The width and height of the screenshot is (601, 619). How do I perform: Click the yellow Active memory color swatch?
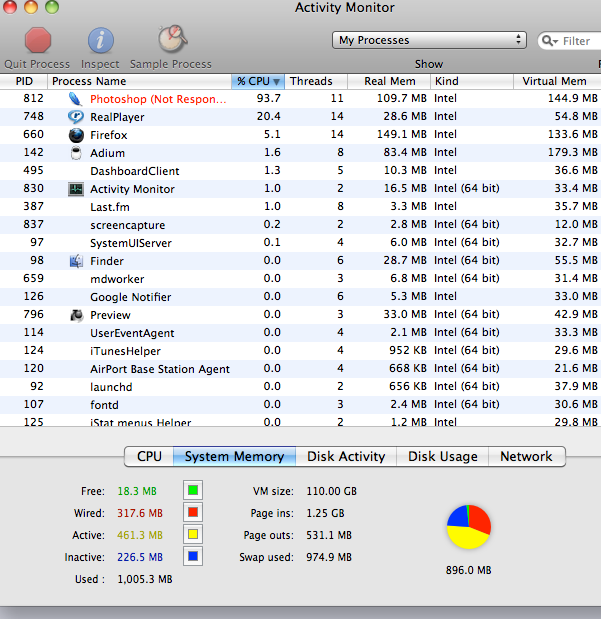tap(193, 535)
